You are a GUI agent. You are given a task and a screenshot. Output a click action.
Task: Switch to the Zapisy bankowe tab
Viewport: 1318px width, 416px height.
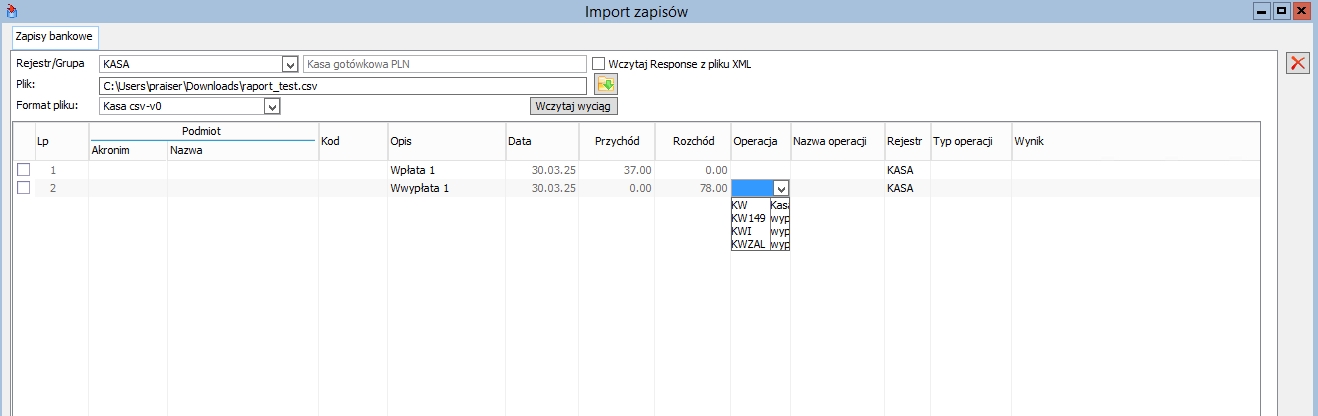click(x=55, y=35)
